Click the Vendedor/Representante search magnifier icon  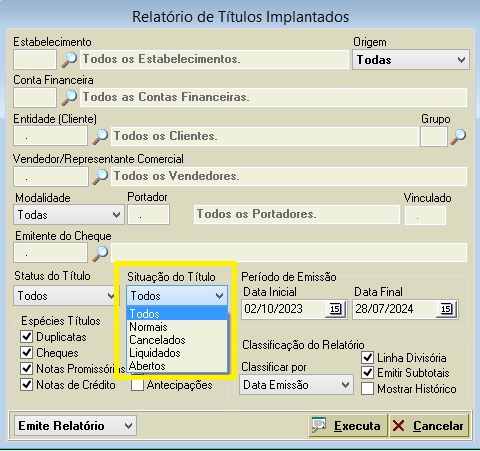click(x=100, y=176)
